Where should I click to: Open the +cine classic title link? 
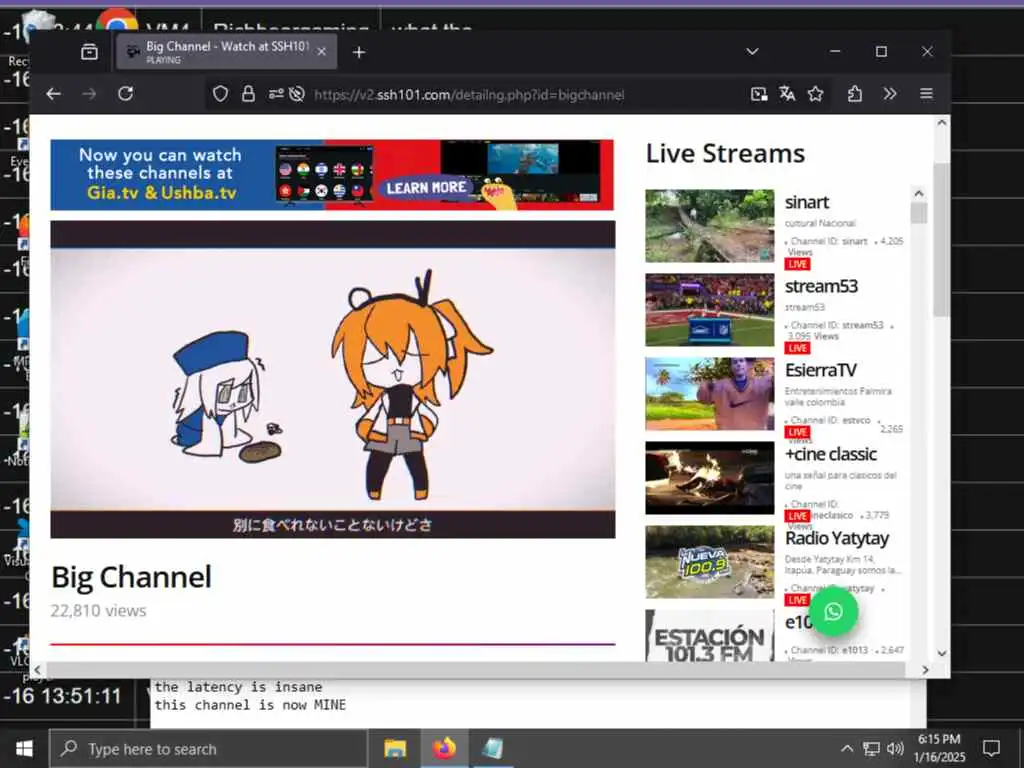pos(831,455)
